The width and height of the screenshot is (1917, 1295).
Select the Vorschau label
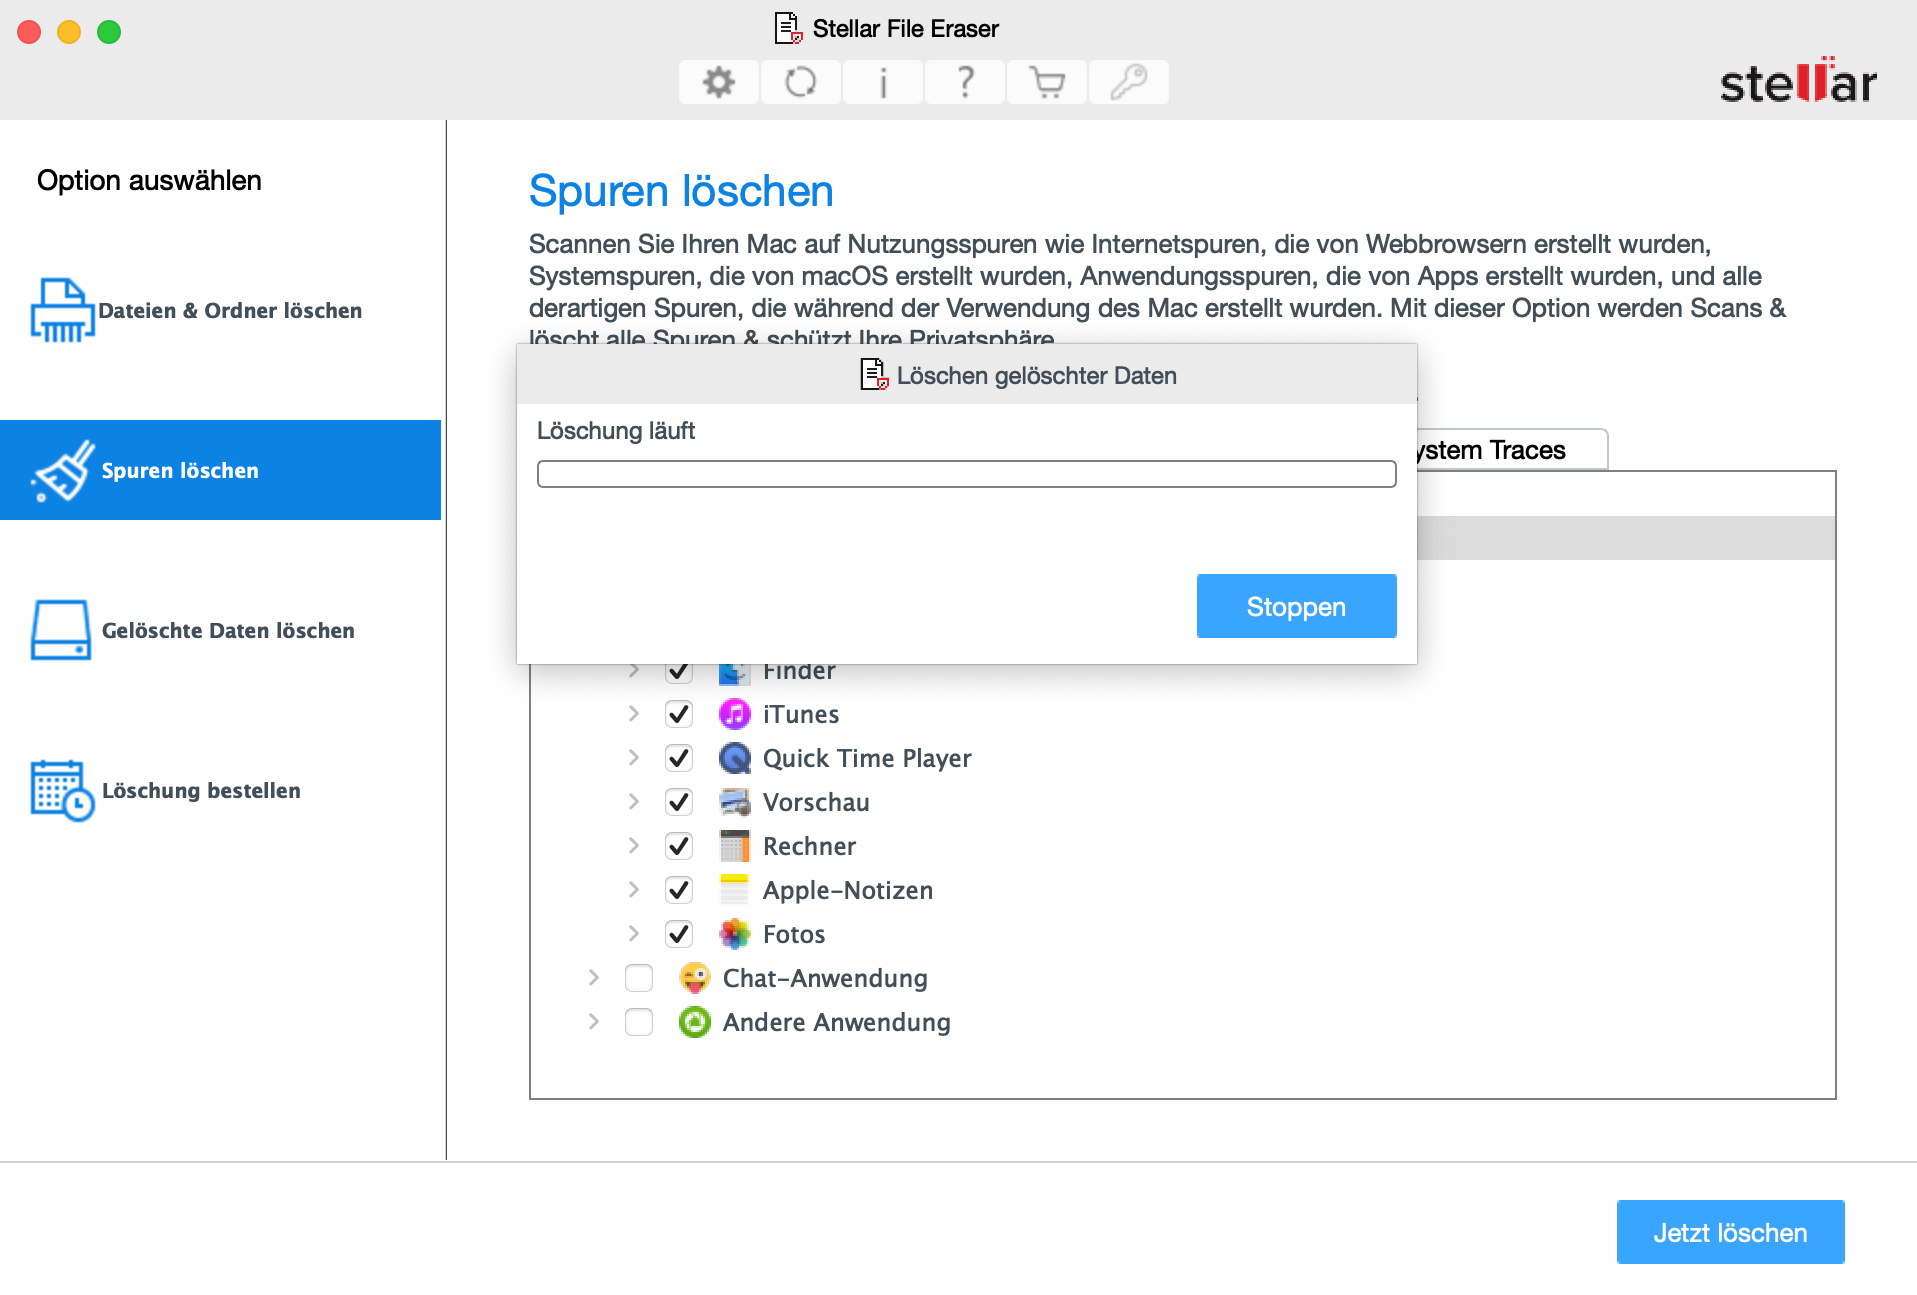click(816, 802)
